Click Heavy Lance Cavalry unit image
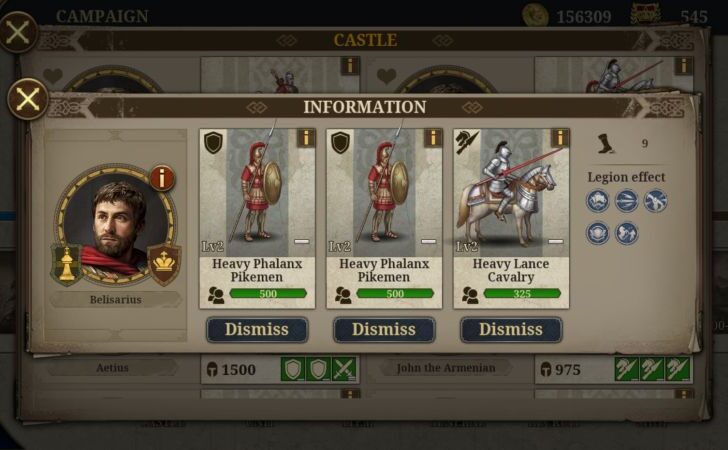The image size is (728, 450). [x=511, y=193]
